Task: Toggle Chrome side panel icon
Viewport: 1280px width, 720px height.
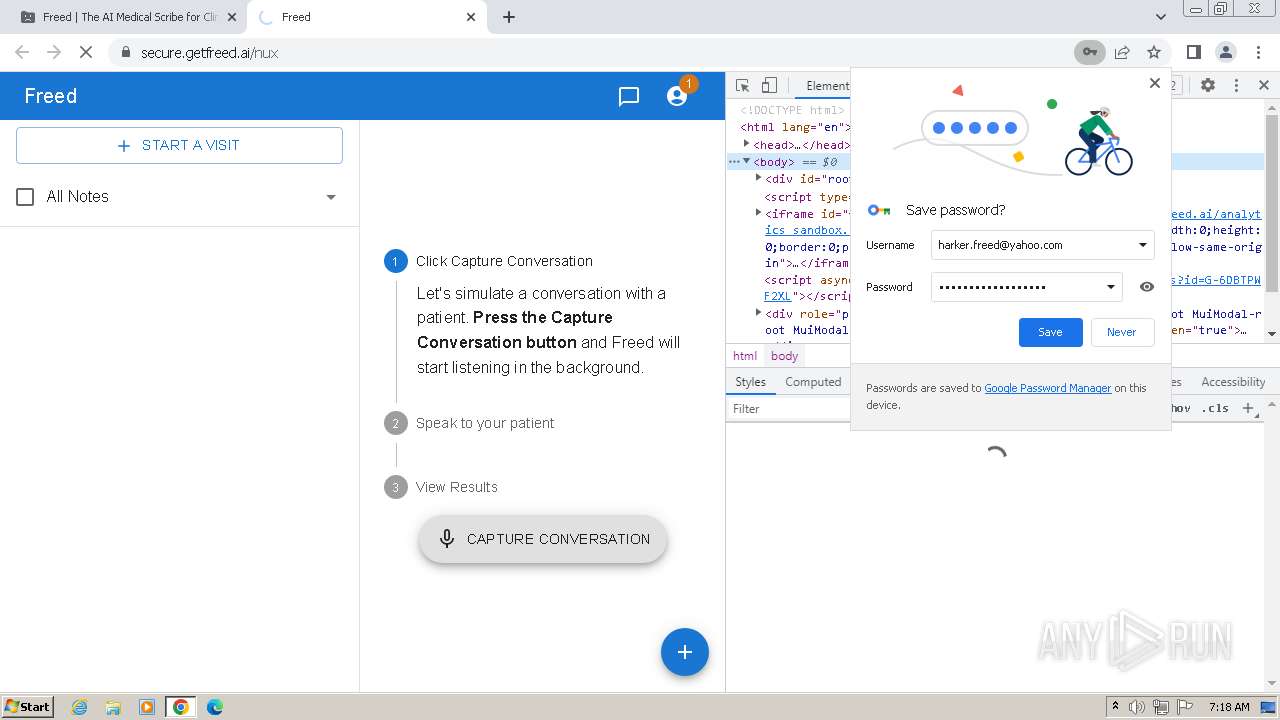Action: 1194,52
